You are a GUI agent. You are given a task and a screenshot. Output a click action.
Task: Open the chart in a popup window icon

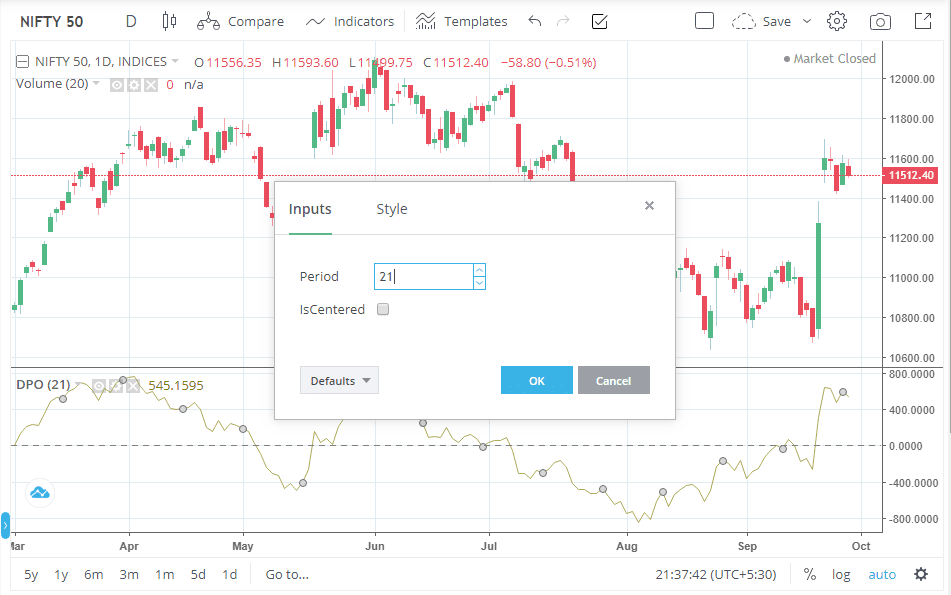point(922,21)
